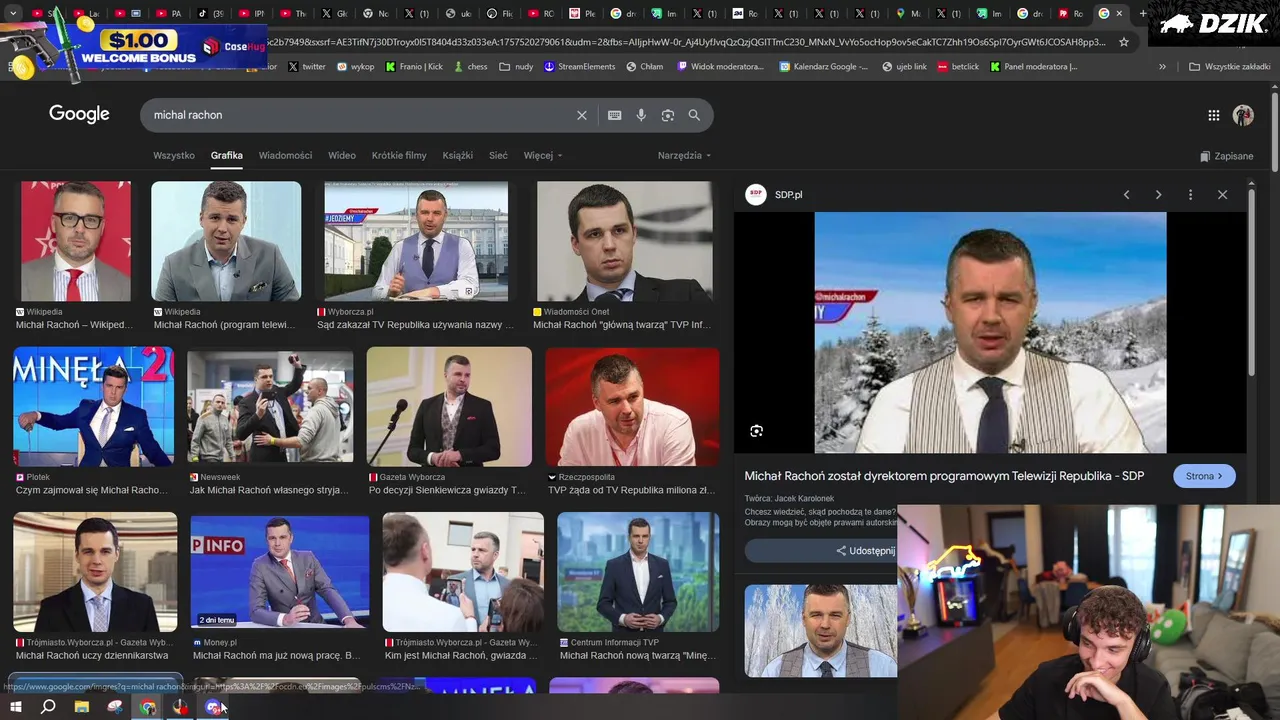This screenshot has width=1280, height=720.
Task: Open the Gazeta Wyborcza microphone thumbnail
Action: click(x=449, y=406)
